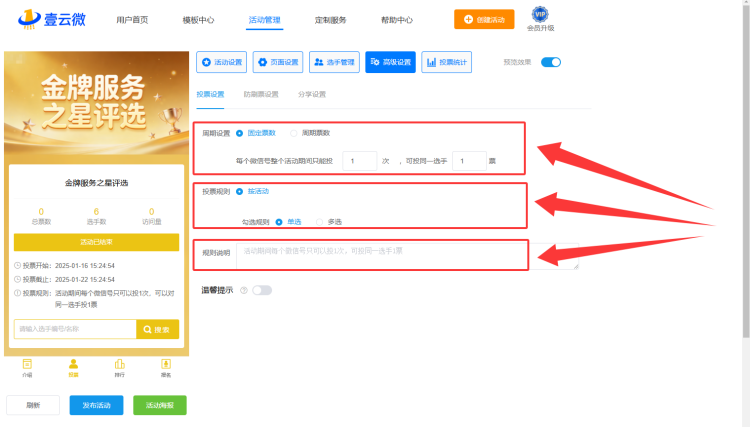Click the 壹云微 logo
Viewport: 750px width, 427px height.
[52, 19]
